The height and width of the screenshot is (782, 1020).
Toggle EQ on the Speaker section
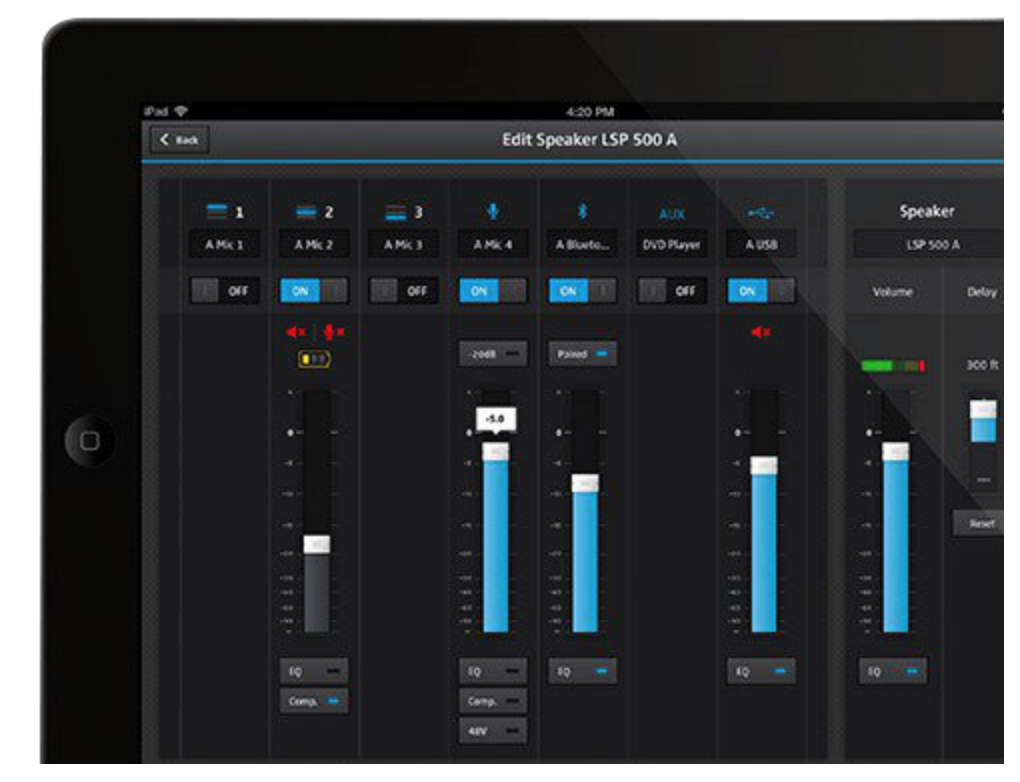(x=893, y=671)
